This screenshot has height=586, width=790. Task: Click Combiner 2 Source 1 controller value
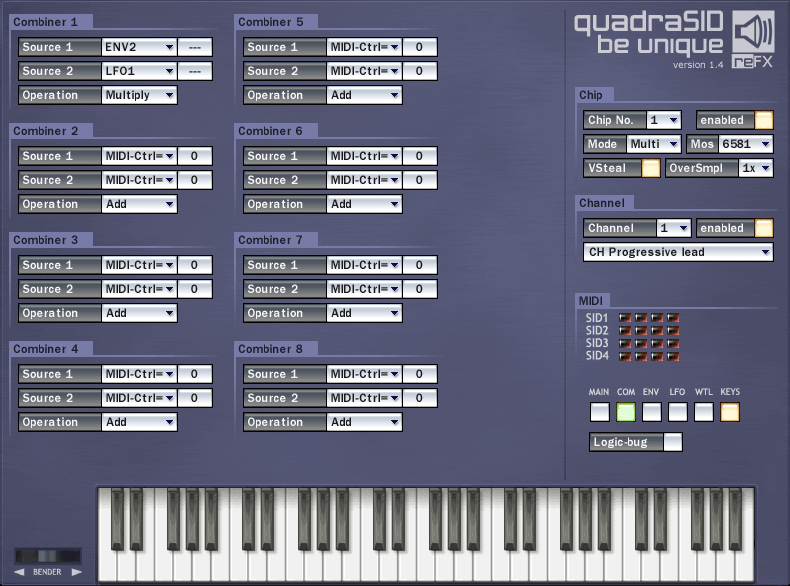click(195, 156)
